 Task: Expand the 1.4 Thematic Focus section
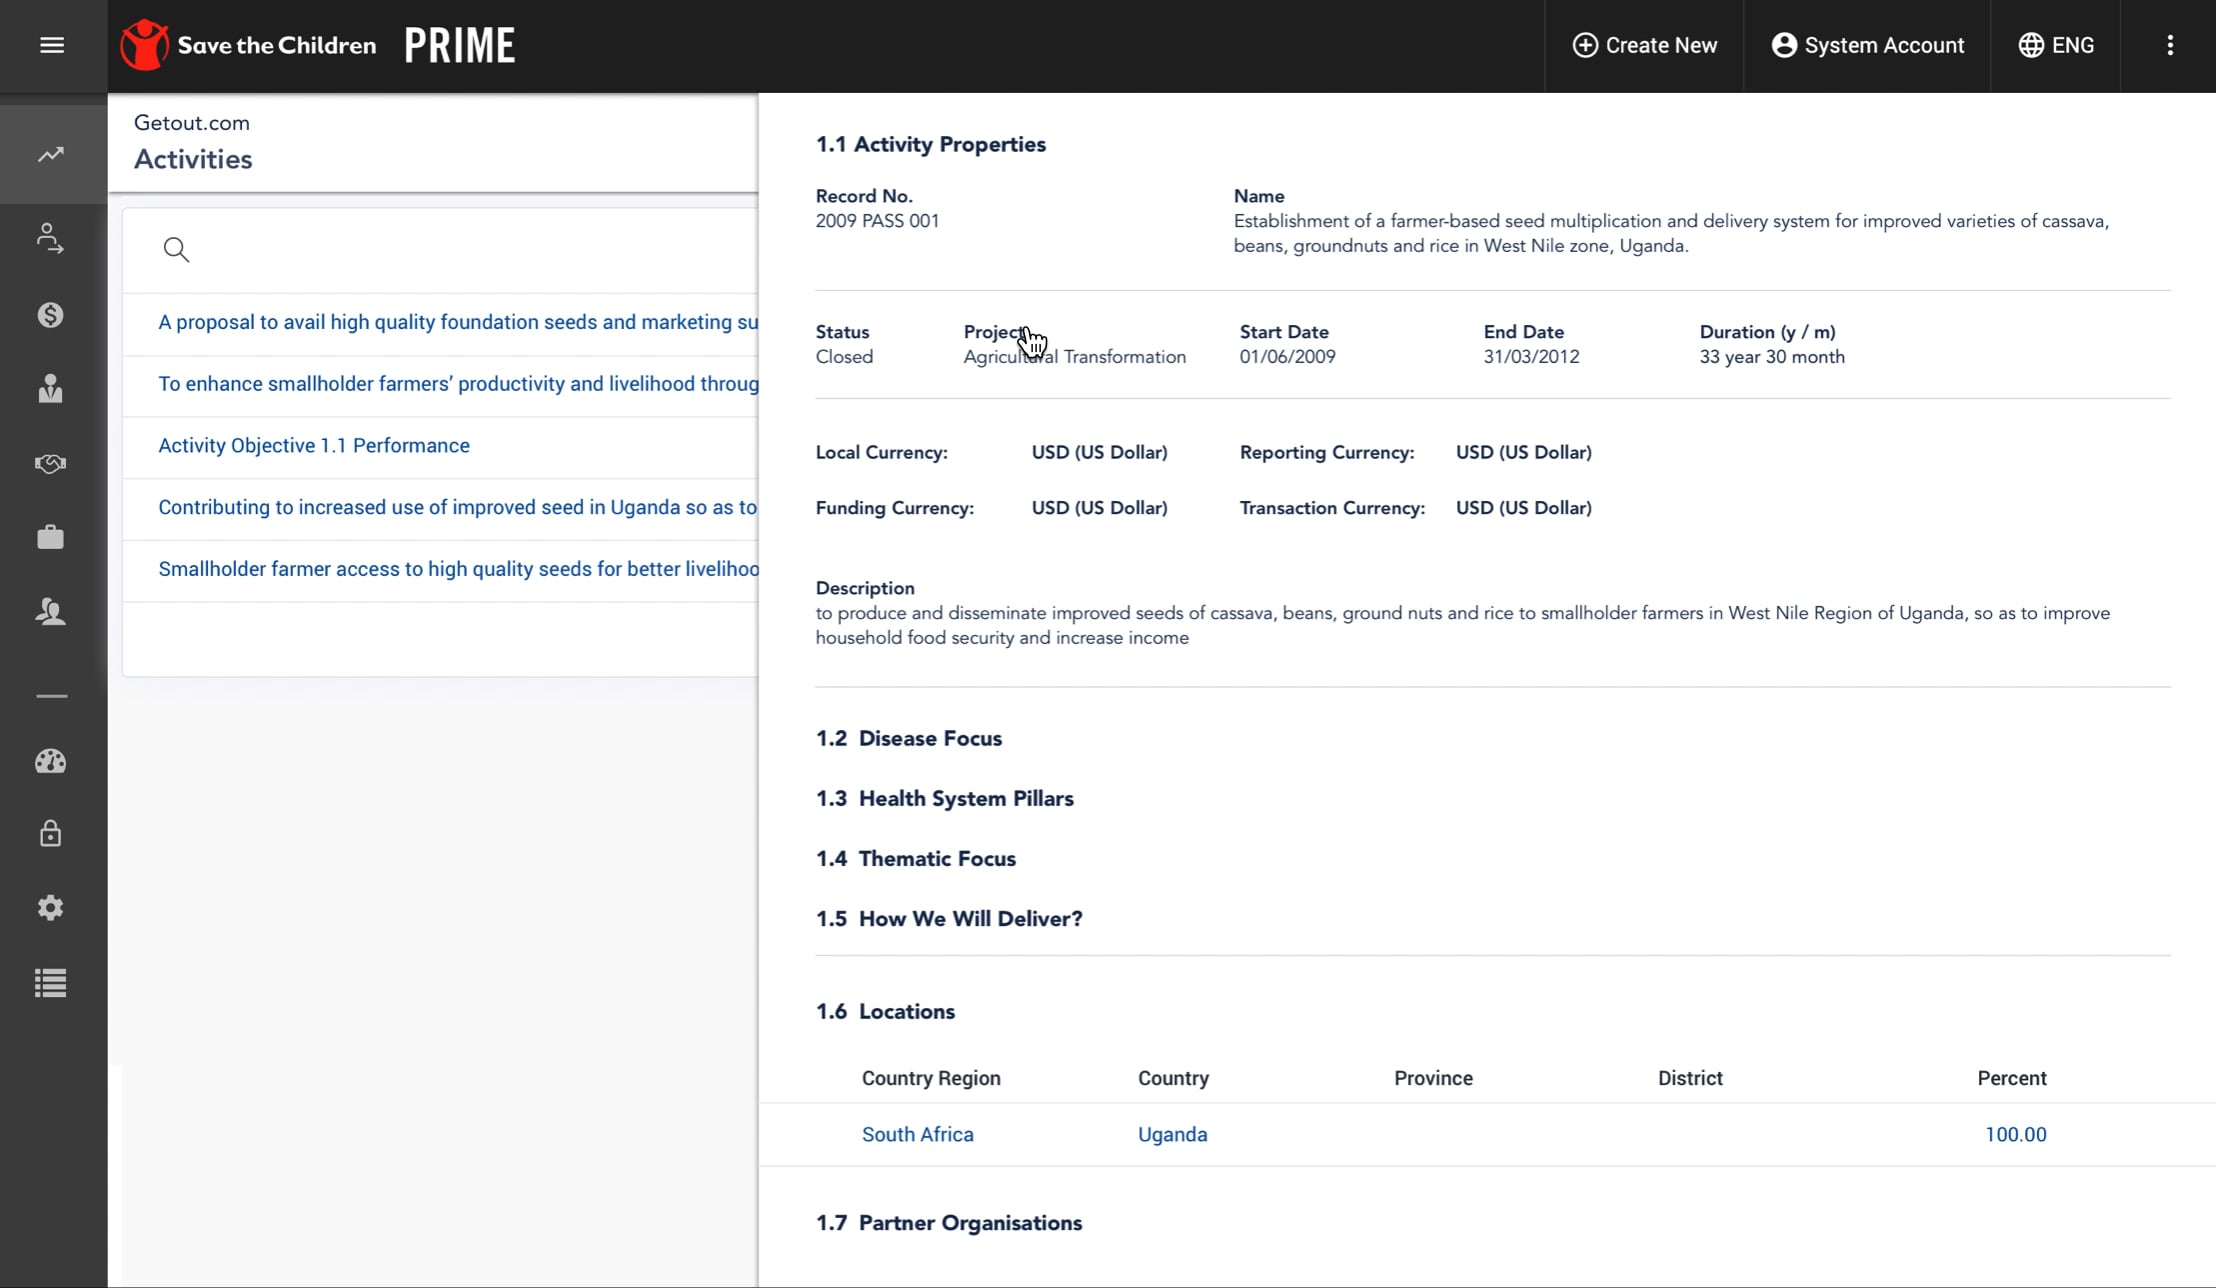915,858
